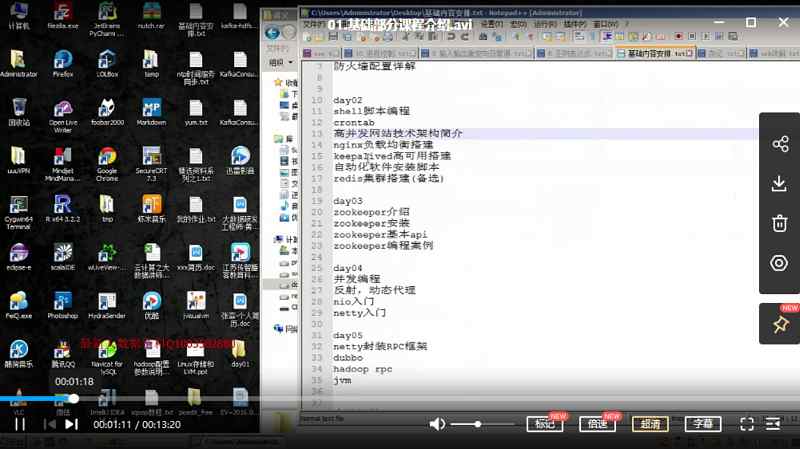Download the video using the download icon

coord(780,184)
